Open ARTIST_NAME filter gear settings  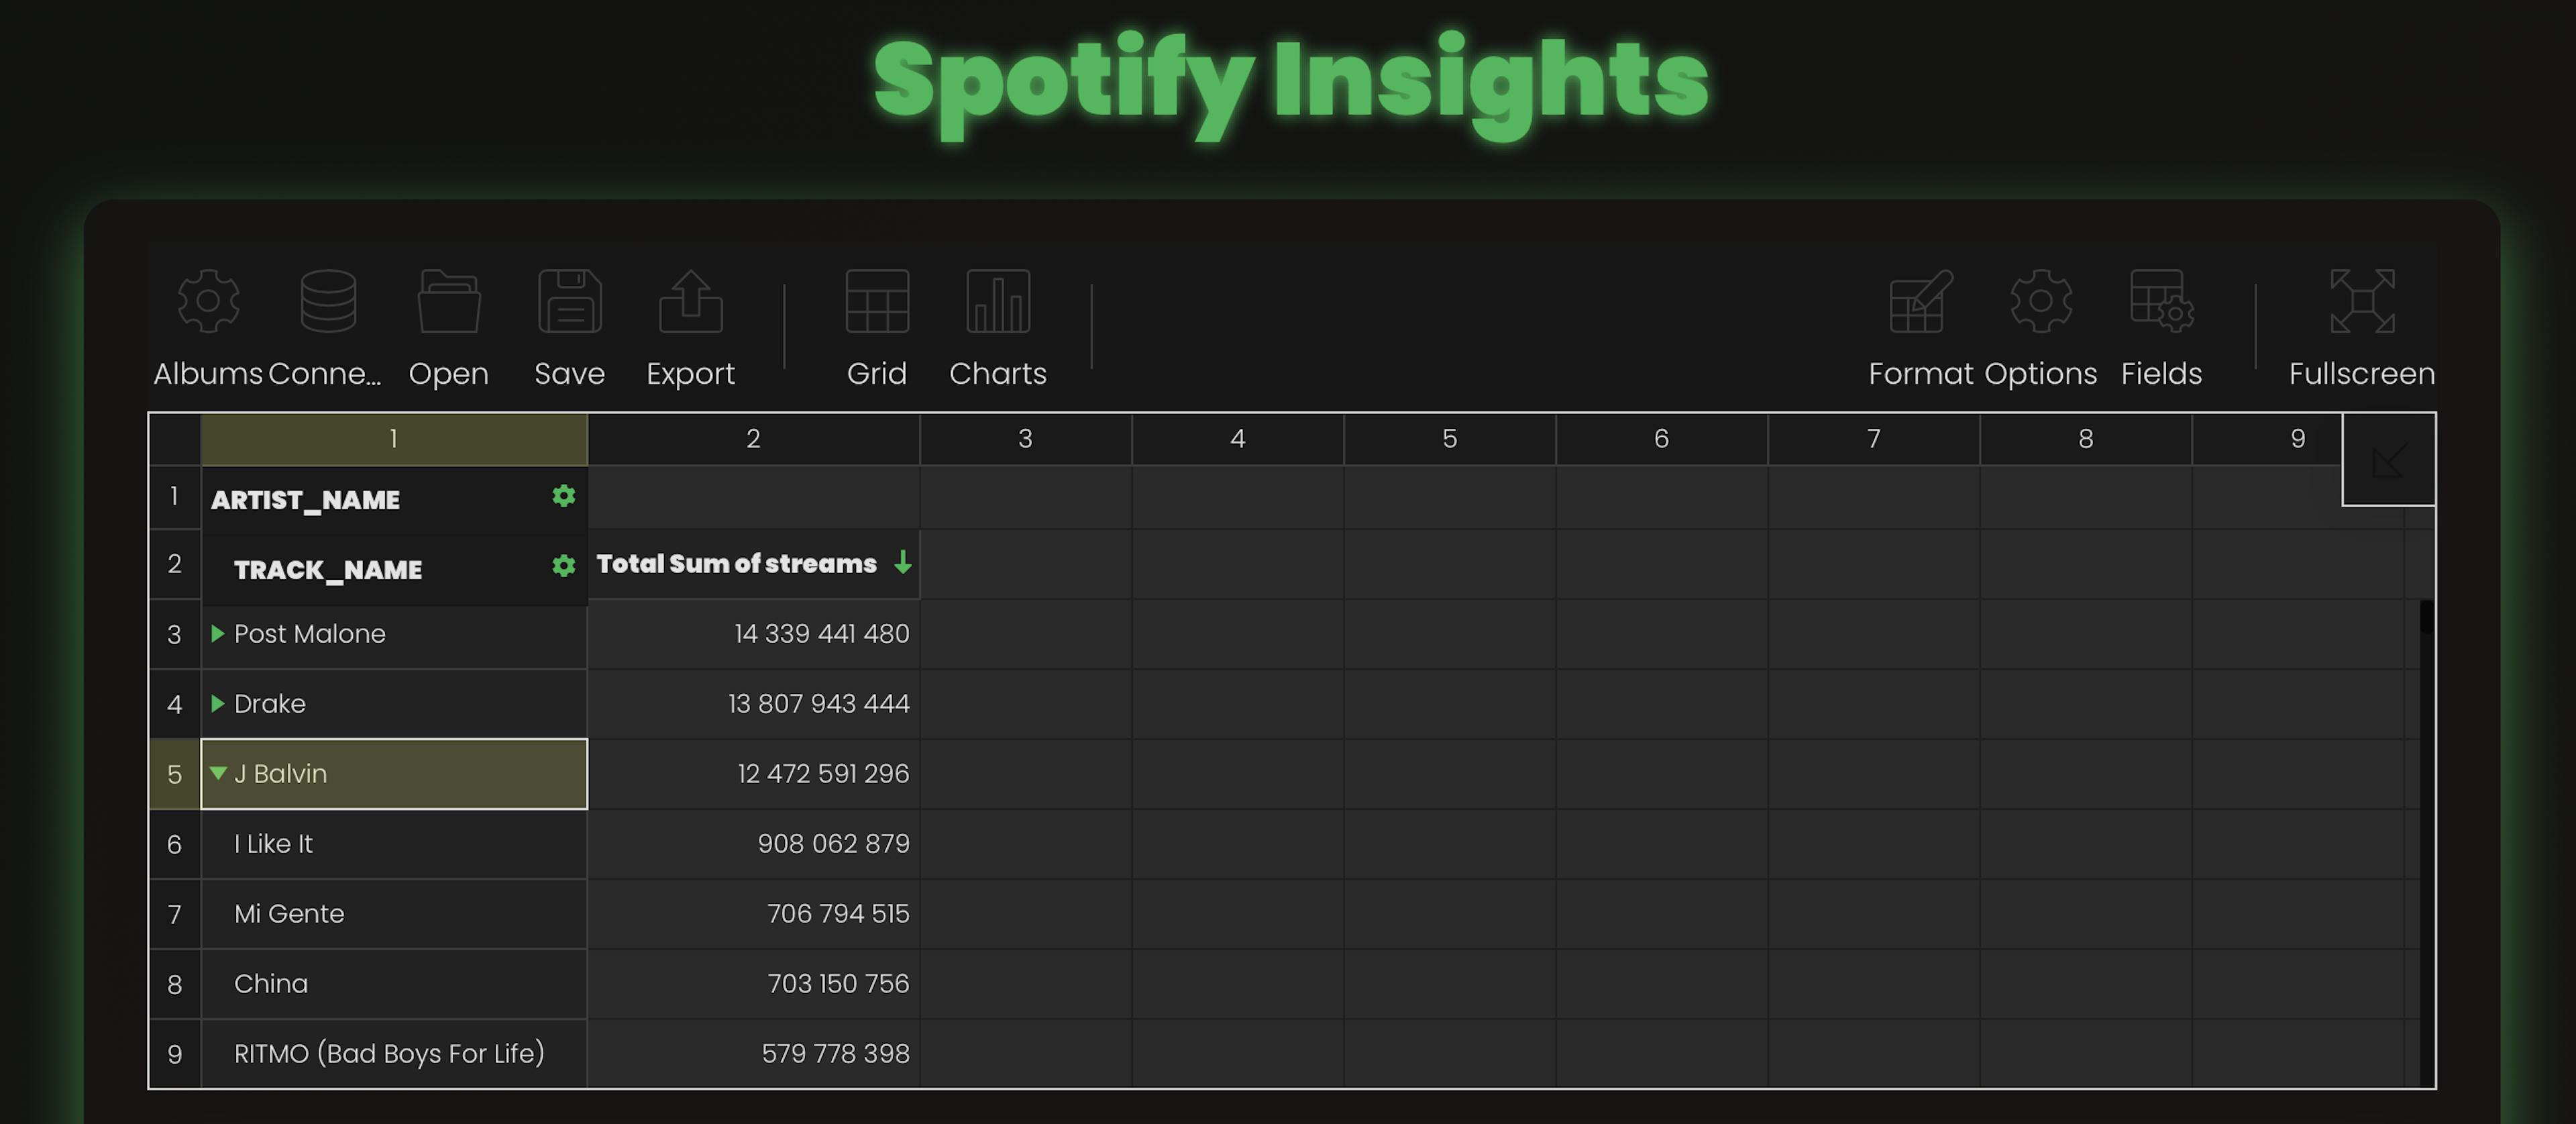564,496
